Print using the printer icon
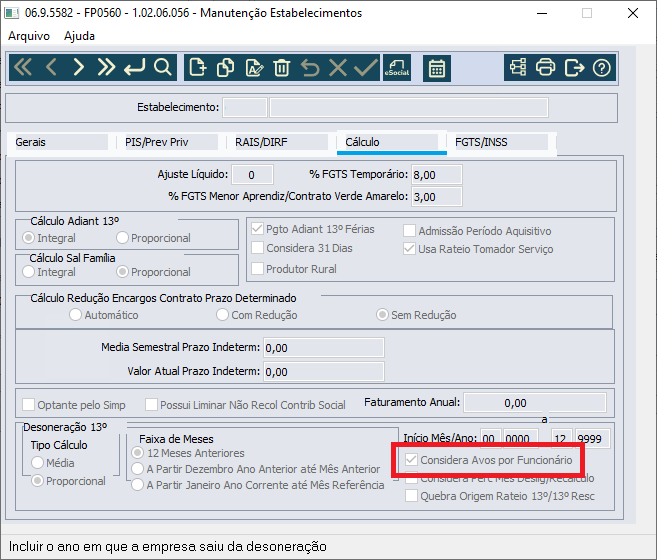This screenshot has height=560, width=657. [546, 67]
